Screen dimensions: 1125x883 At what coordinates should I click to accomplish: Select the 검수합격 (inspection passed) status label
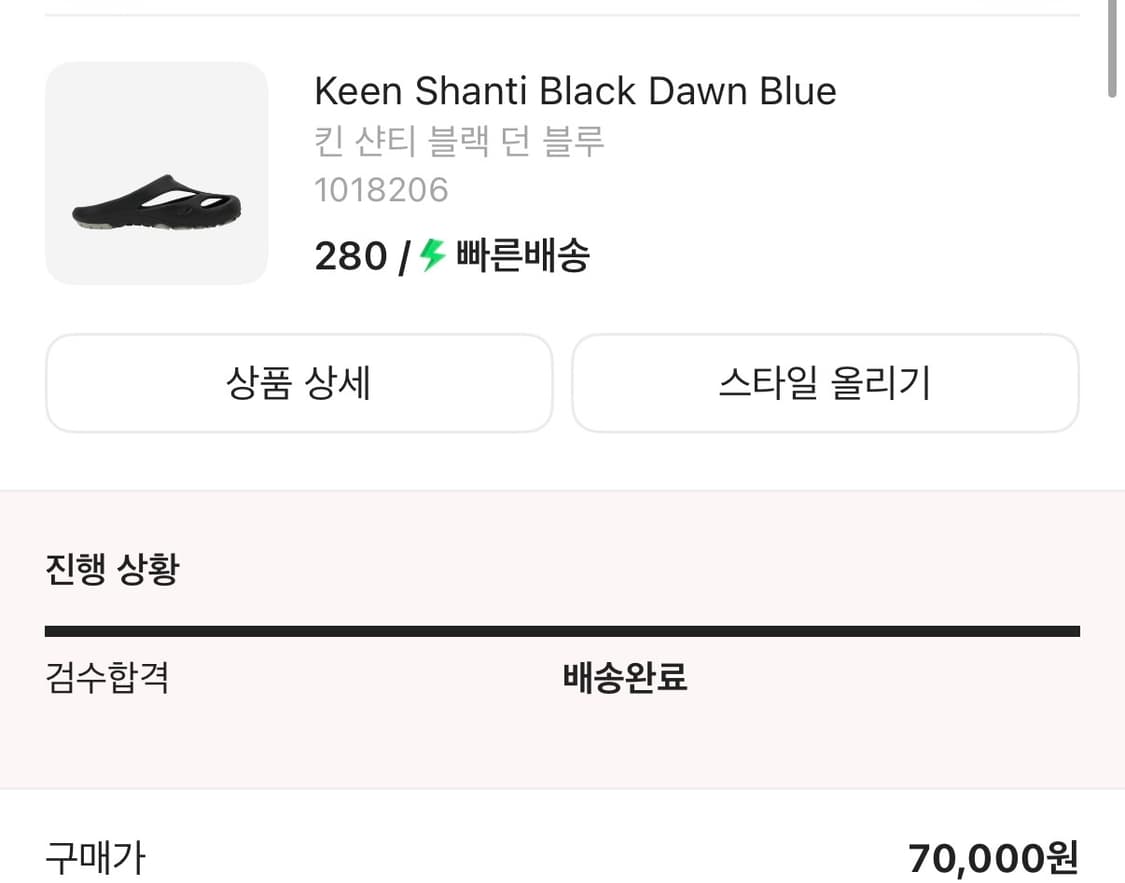click(107, 678)
